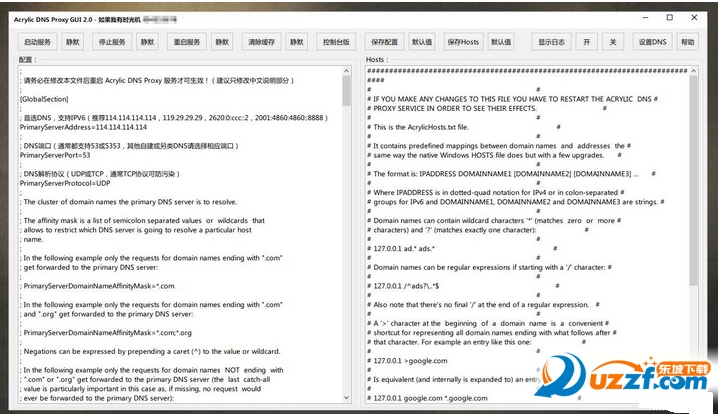Click the PrimaryServerAddress=114.114.114.114 line

83,127
